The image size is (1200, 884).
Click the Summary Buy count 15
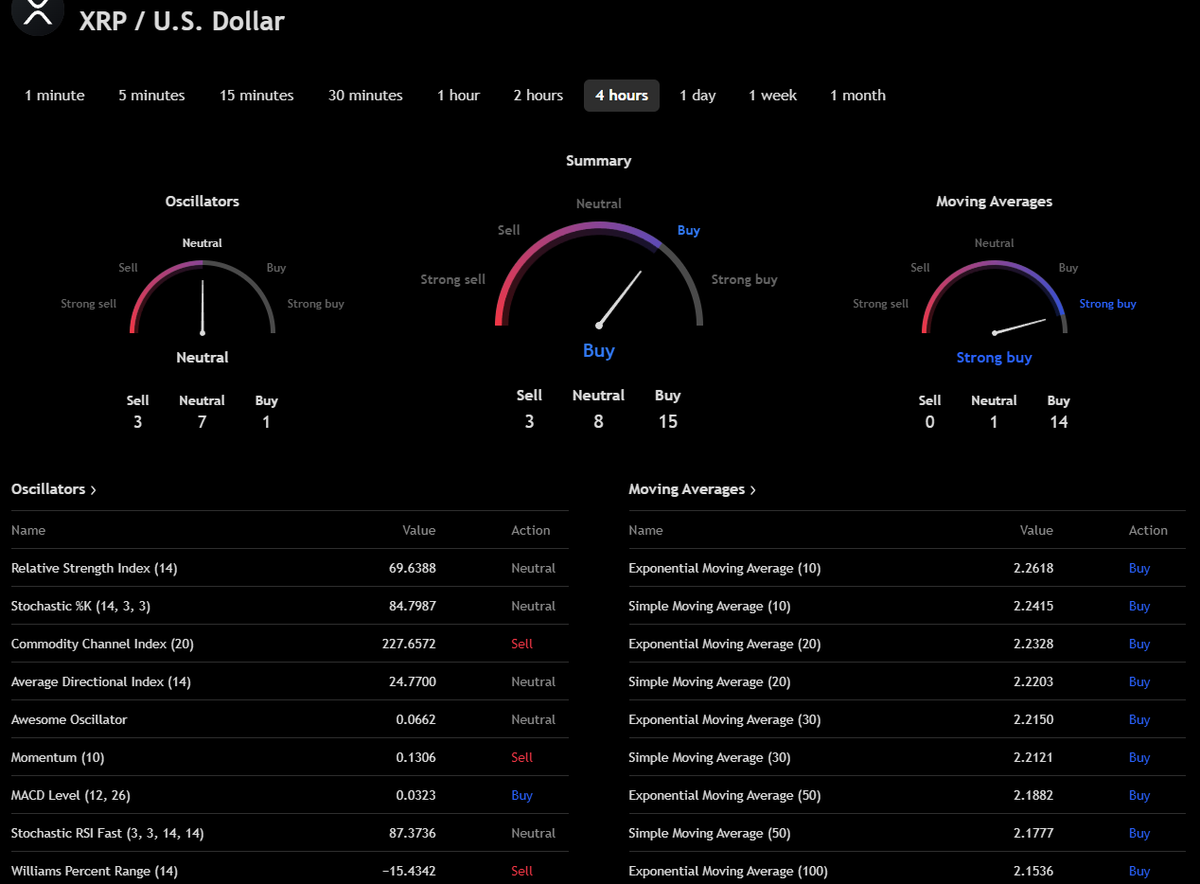[668, 422]
